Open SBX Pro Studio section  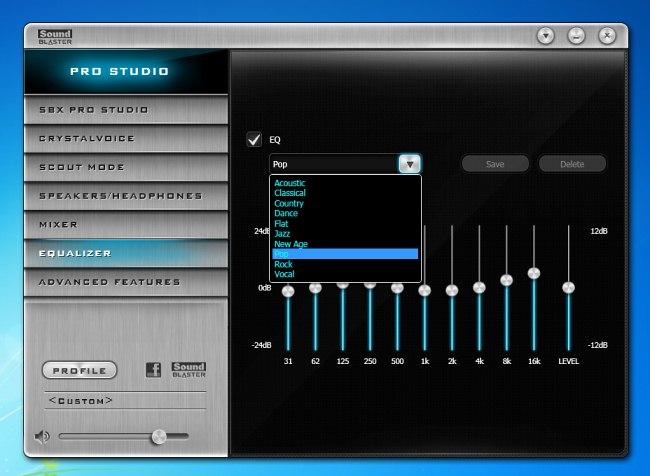(126, 110)
